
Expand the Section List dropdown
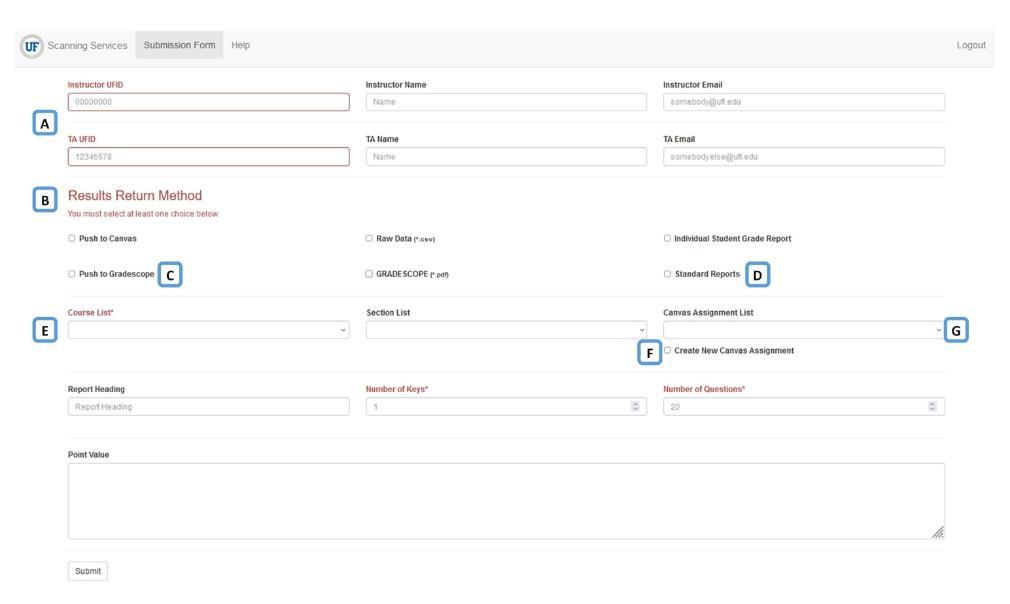click(506, 330)
